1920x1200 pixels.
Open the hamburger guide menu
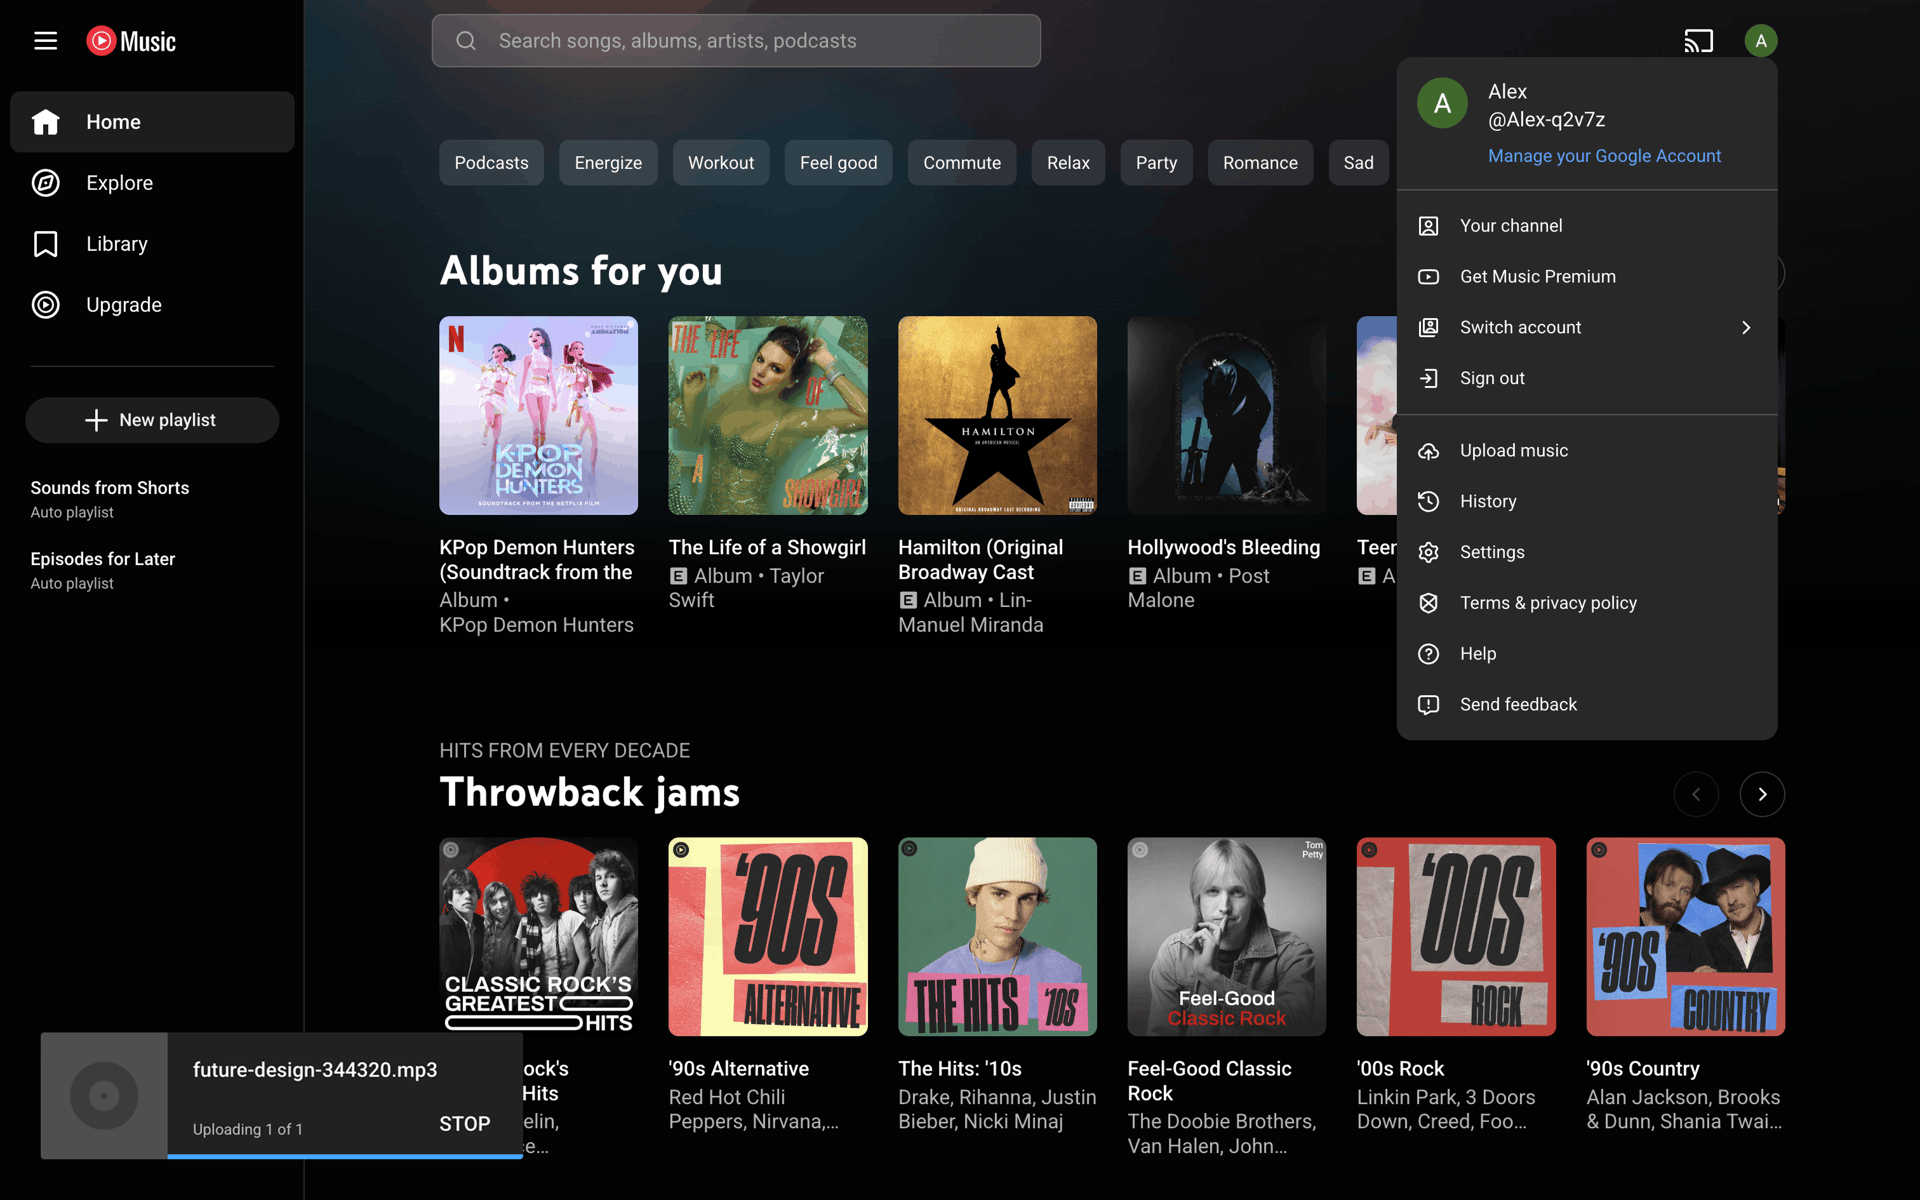pyautogui.click(x=45, y=41)
